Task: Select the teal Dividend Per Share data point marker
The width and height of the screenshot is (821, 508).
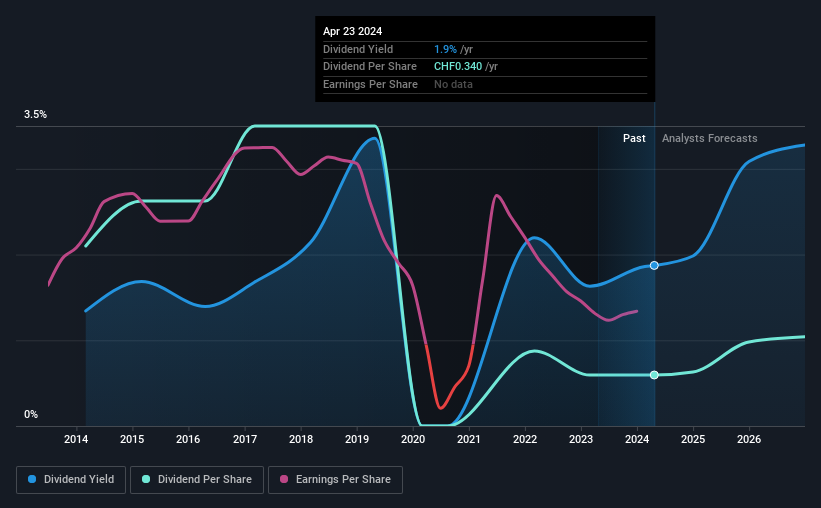Action: click(x=654, y=375)
